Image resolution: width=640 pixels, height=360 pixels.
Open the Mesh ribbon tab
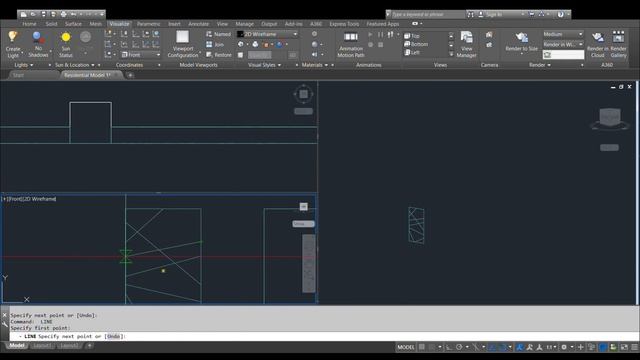(x=96, y=24)
